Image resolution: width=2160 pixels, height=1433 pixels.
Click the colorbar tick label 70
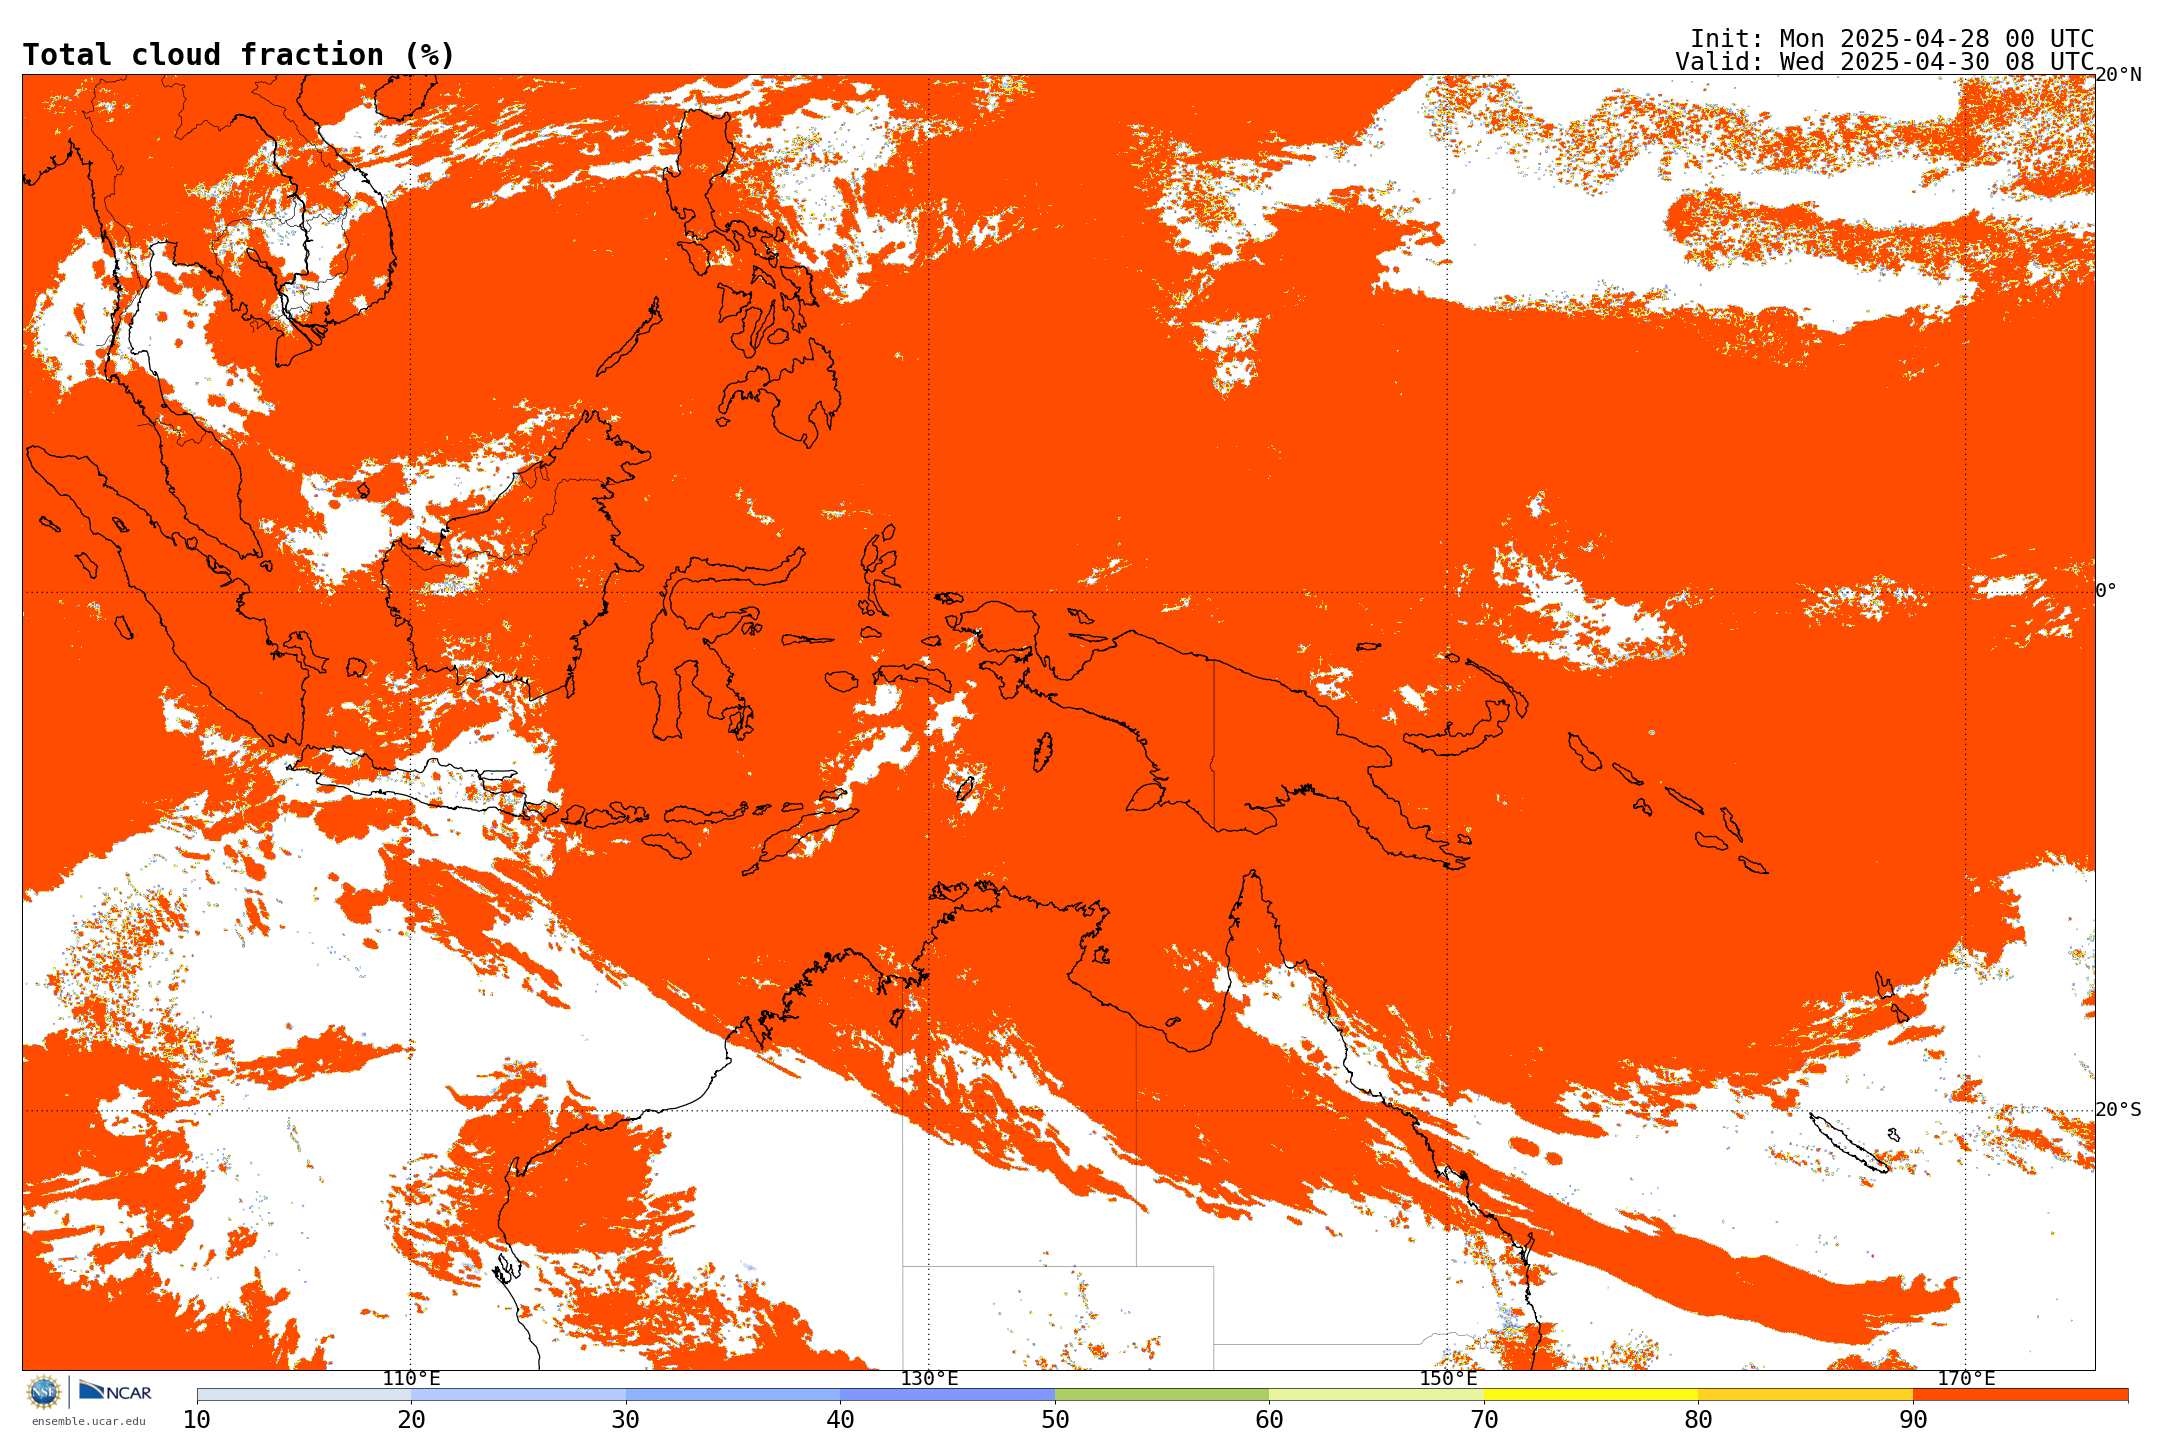[x=1484, y=1420]
